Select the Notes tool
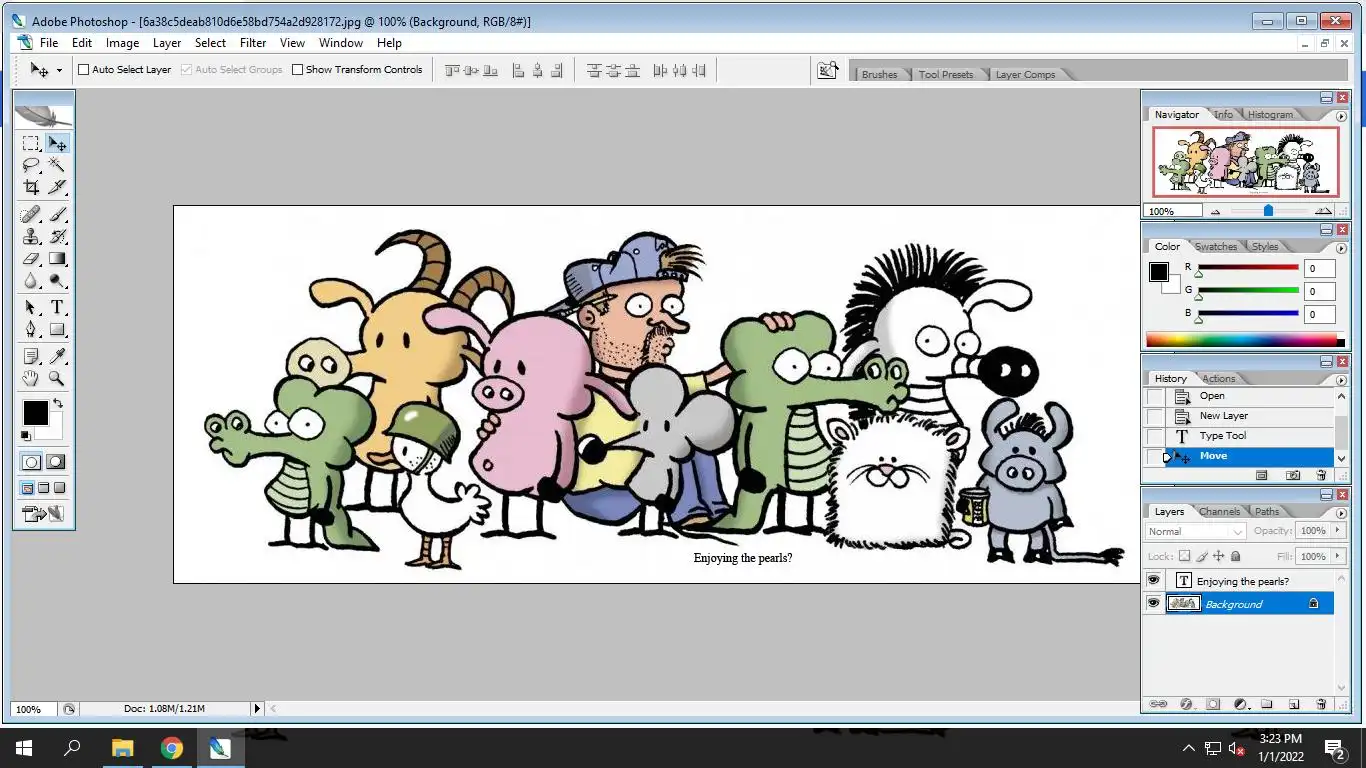The width and height of the screenshot is (1366, 768). pos(31,356)
